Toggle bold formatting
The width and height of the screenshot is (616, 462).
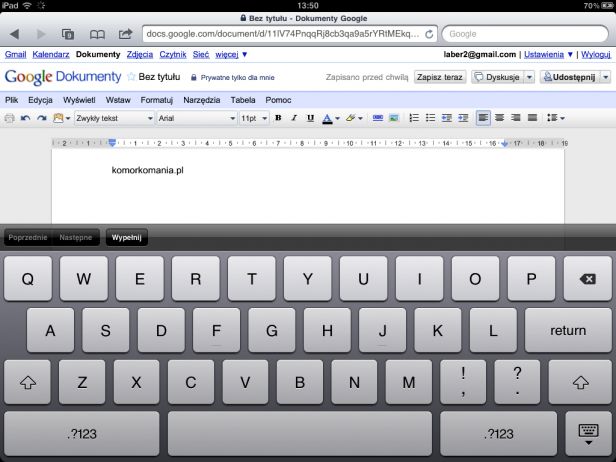pos(278,118)
